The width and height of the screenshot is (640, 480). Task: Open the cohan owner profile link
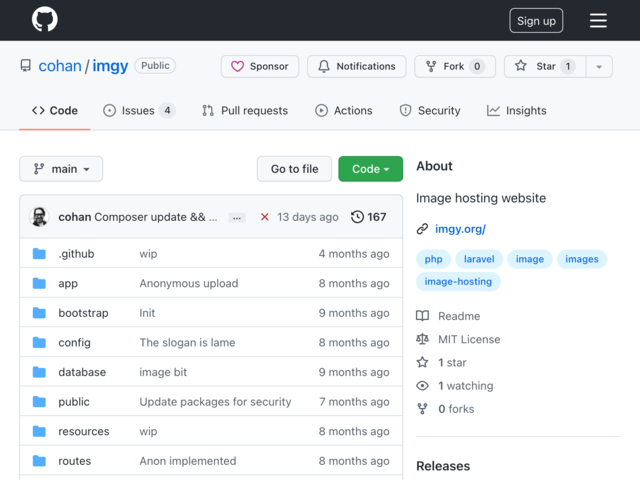coord(60,66)
